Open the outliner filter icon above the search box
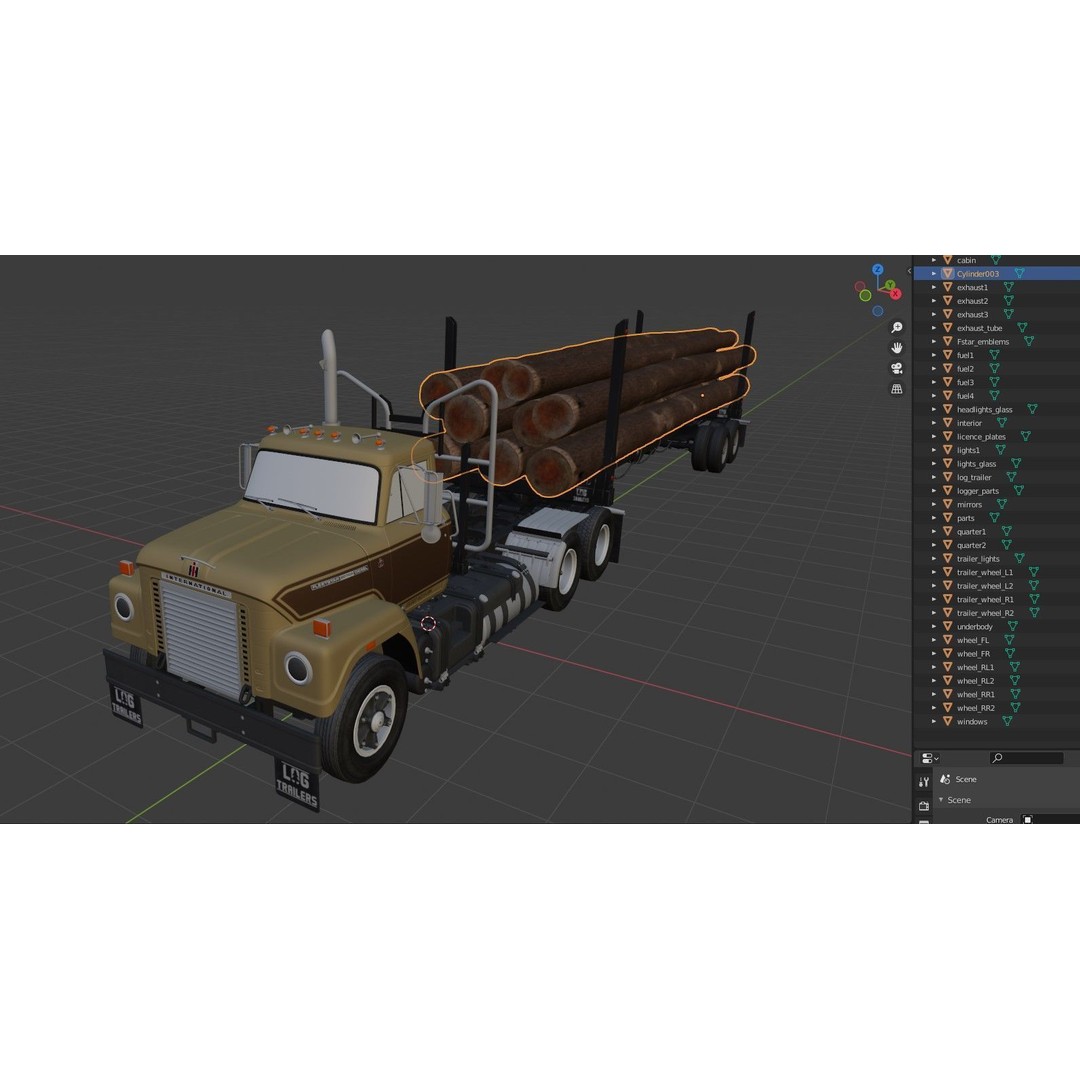Image resolution: width=1080 pixels, height=1080 pixels. pos(930,758)
